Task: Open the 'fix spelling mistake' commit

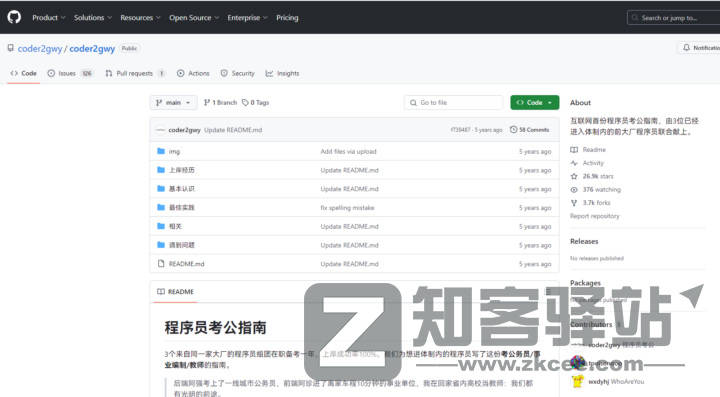Action: pyautogui.click(x=347, y=208)
